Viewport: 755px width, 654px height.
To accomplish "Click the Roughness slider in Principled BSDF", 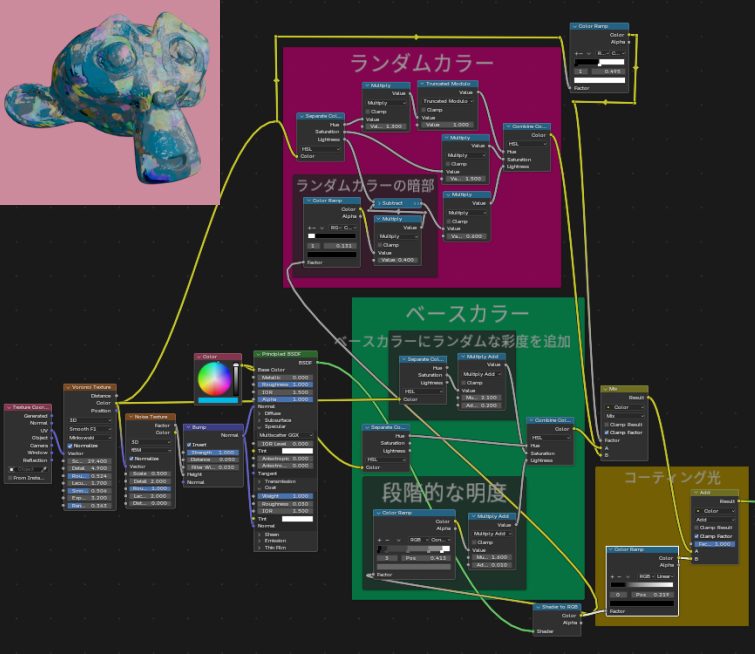I will coord(285,384).
